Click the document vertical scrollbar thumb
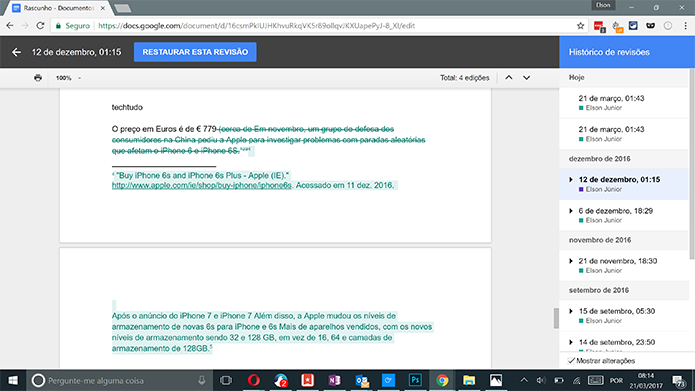The image size is (695, 391). coord(556,318)
